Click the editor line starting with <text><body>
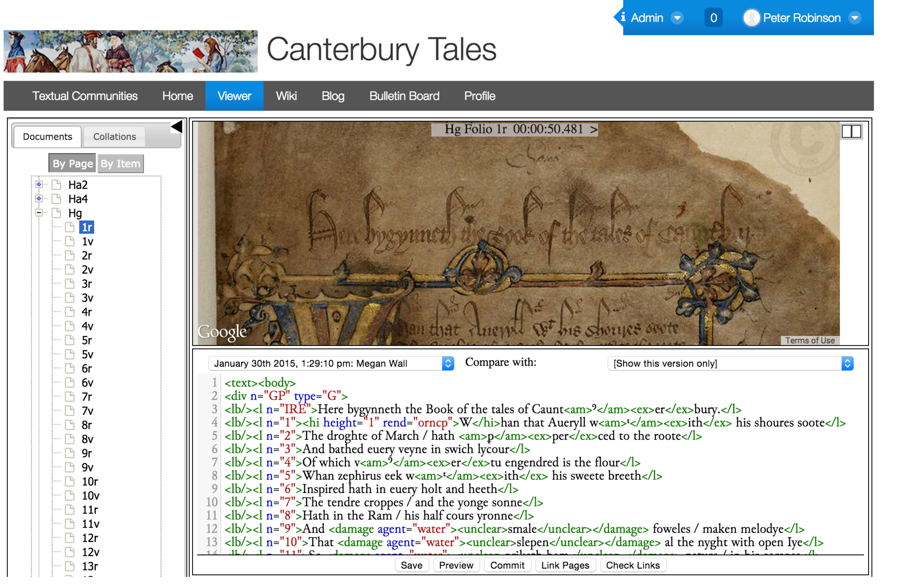900x588 pixels. (260, 383)
